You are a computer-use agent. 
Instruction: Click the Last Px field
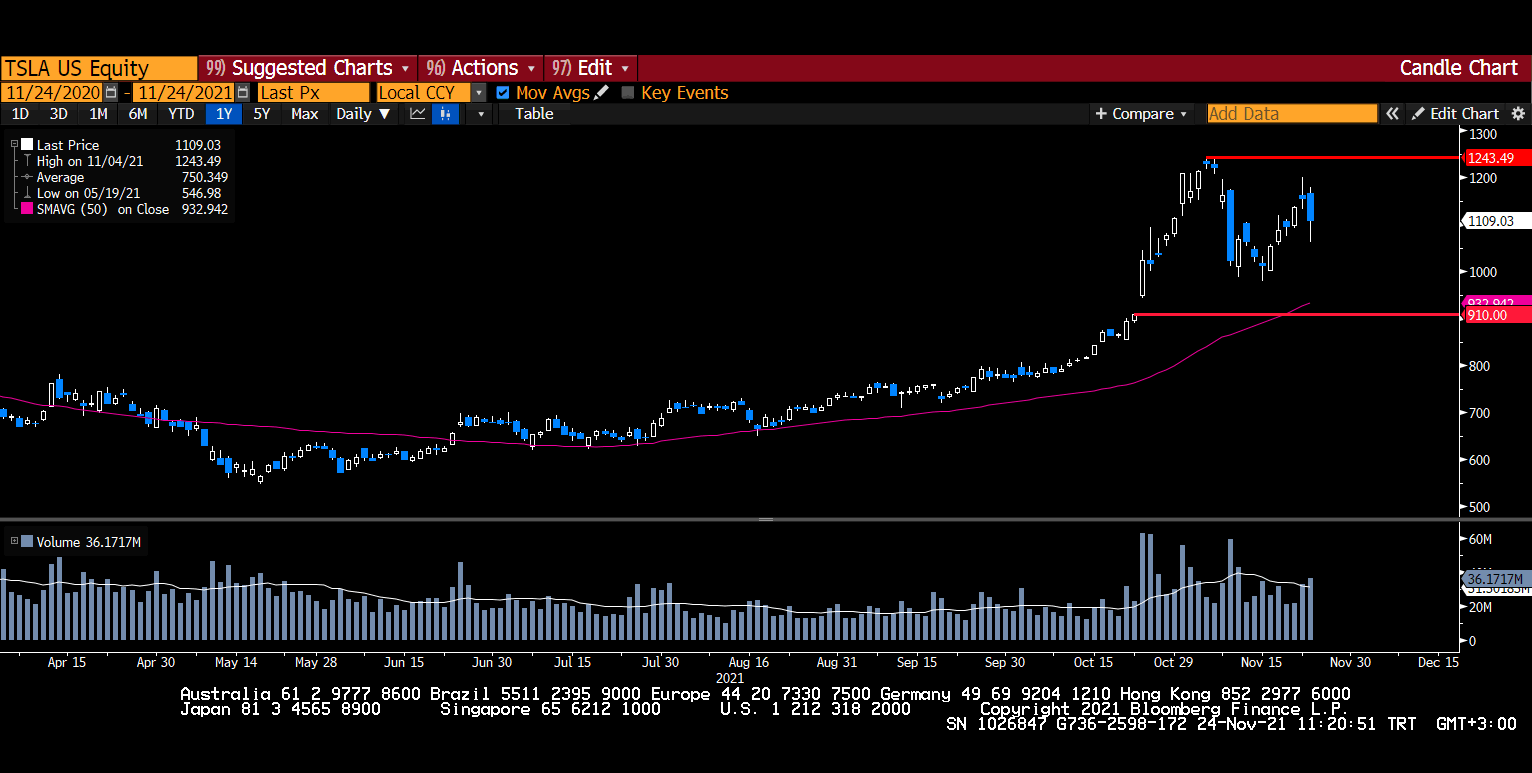pos(313,92)
